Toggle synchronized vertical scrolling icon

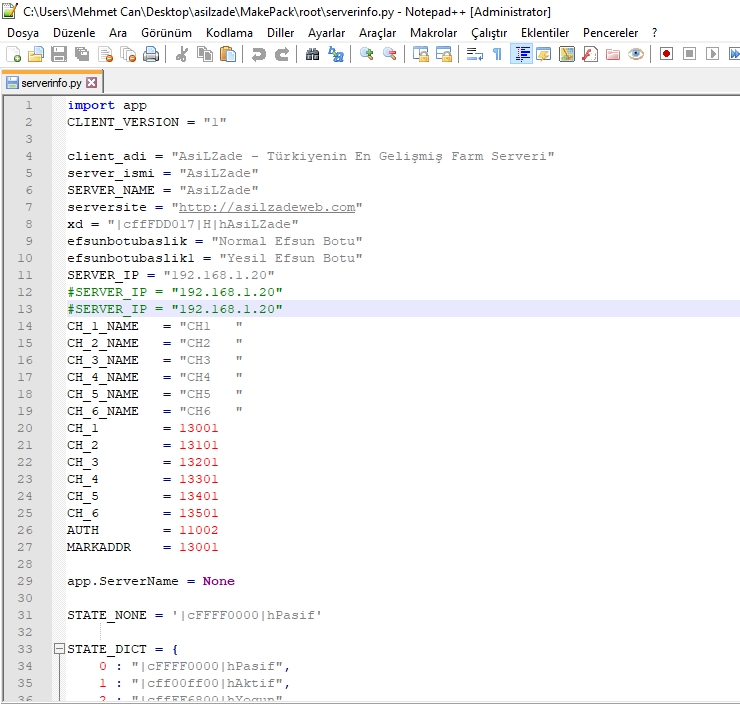[420, 54]
